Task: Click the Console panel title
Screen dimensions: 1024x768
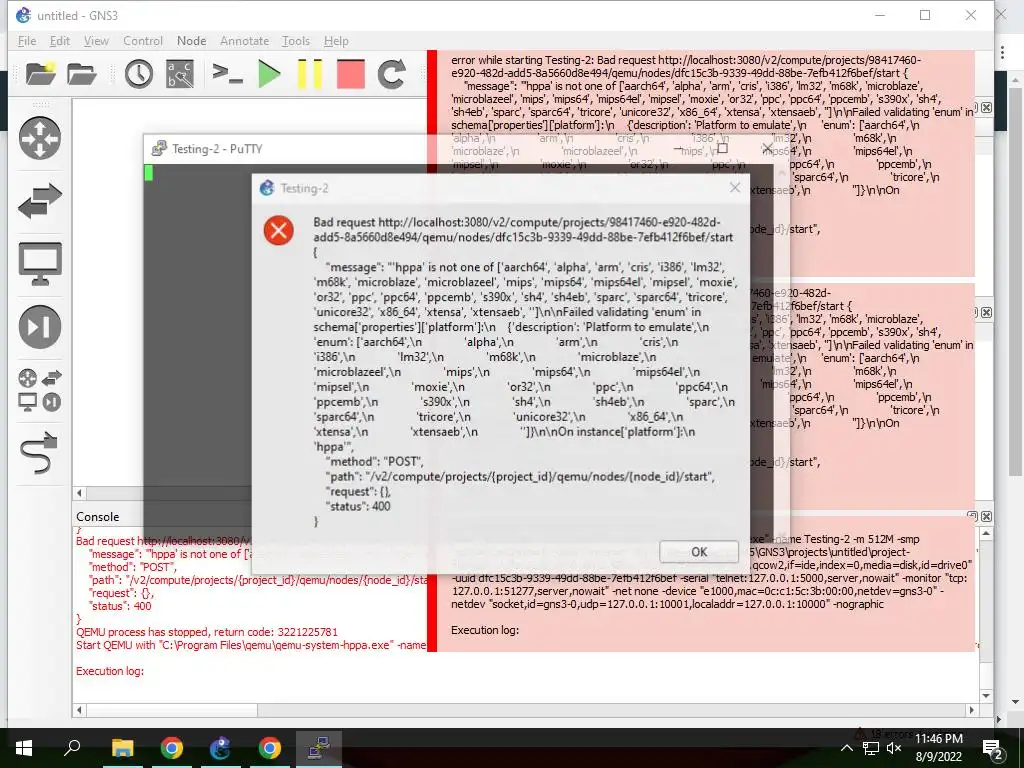Action: [97, 517]
